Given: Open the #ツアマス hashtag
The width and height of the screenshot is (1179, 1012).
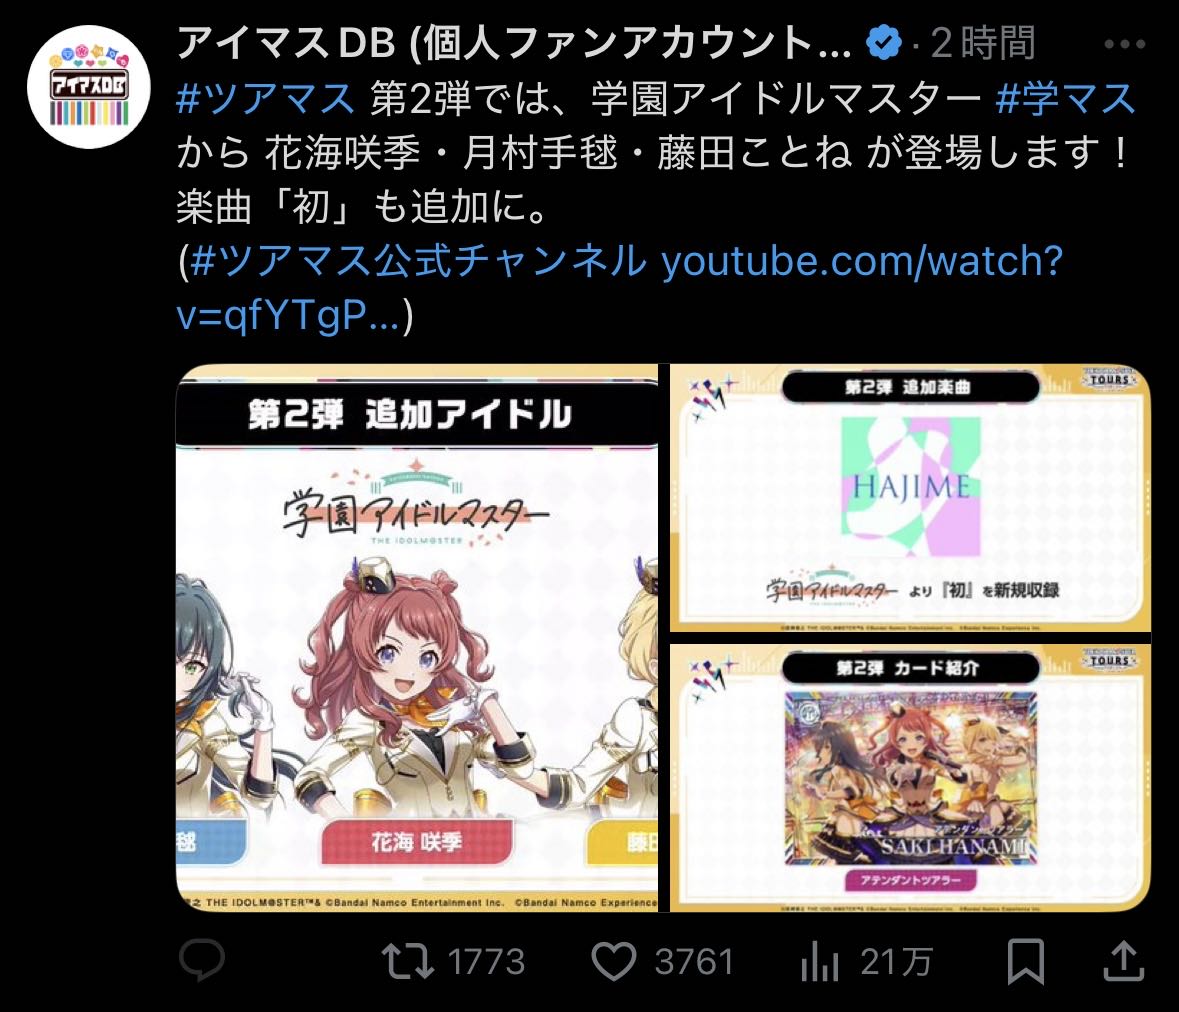Looking at the screenshot, I should pyautogui.click(x=265, y=98).
